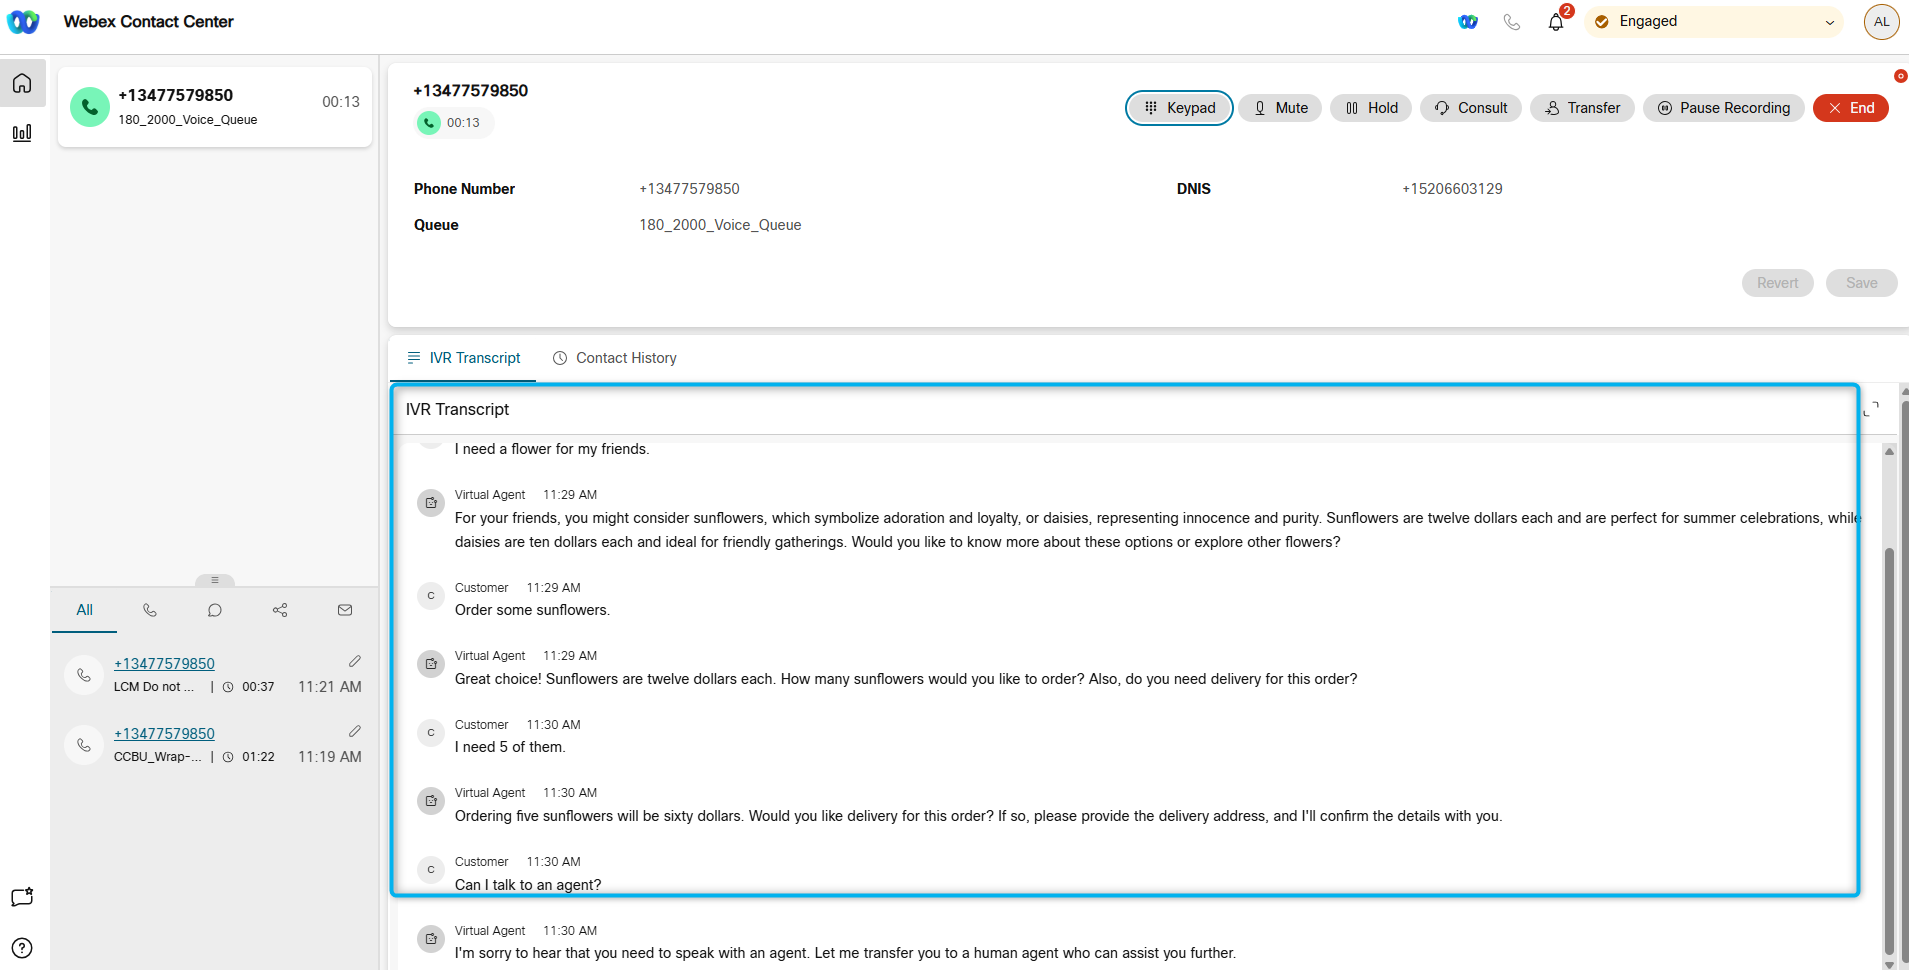1909x970 pixels.
Task: Collapse the task list panel handle
Action: pyautogui.click(x=215, y=581)
